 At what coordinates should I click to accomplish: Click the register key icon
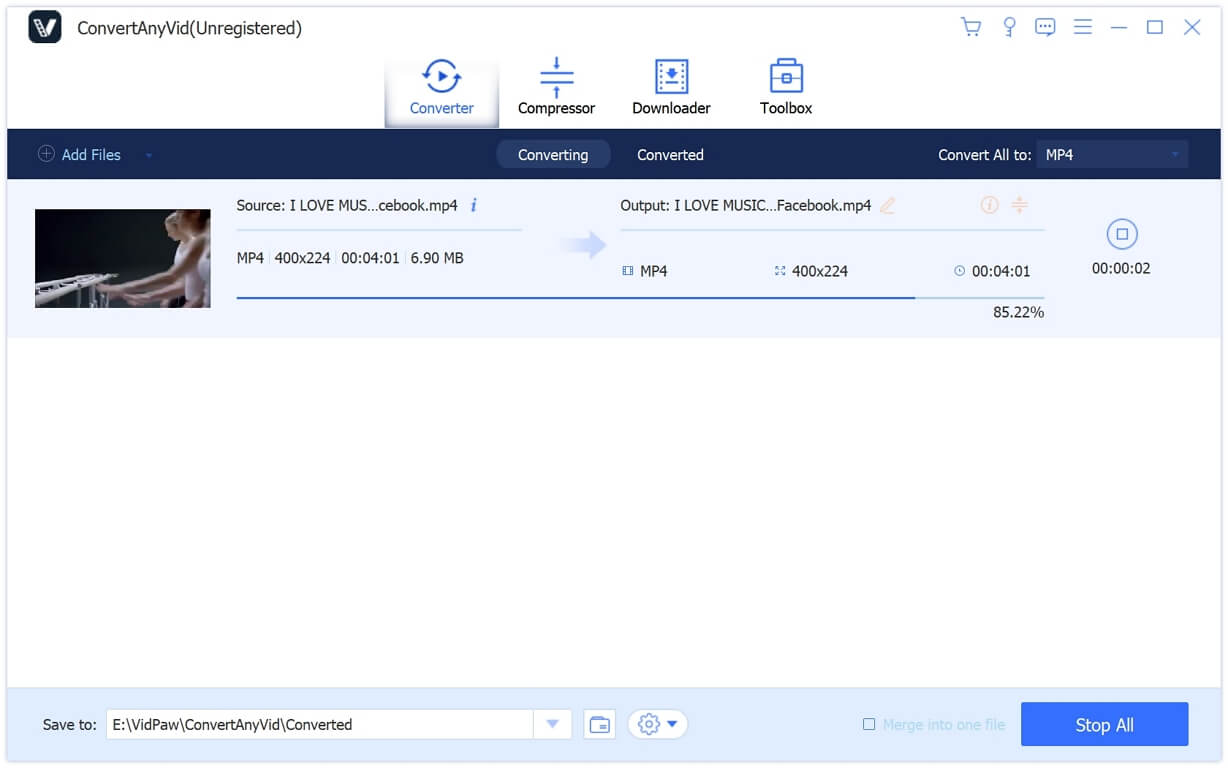1008,27
